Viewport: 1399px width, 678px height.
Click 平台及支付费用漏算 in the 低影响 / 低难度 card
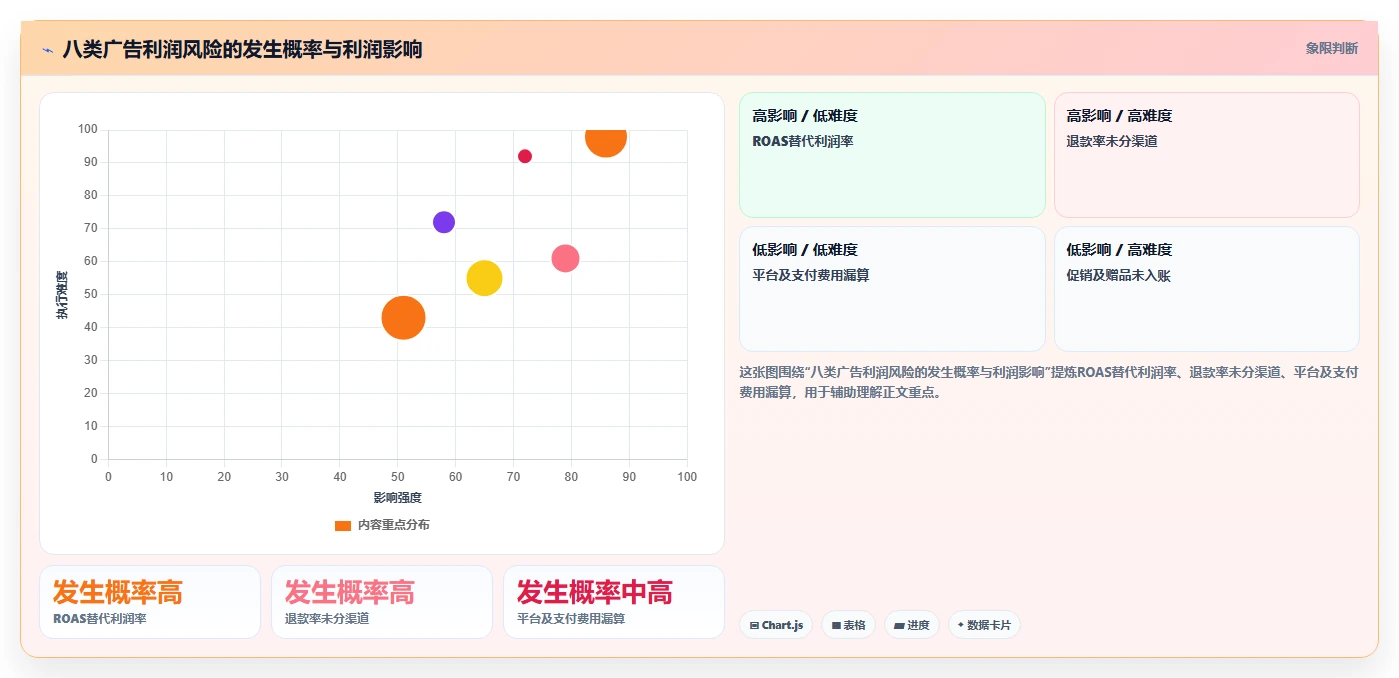coord(811,276)
